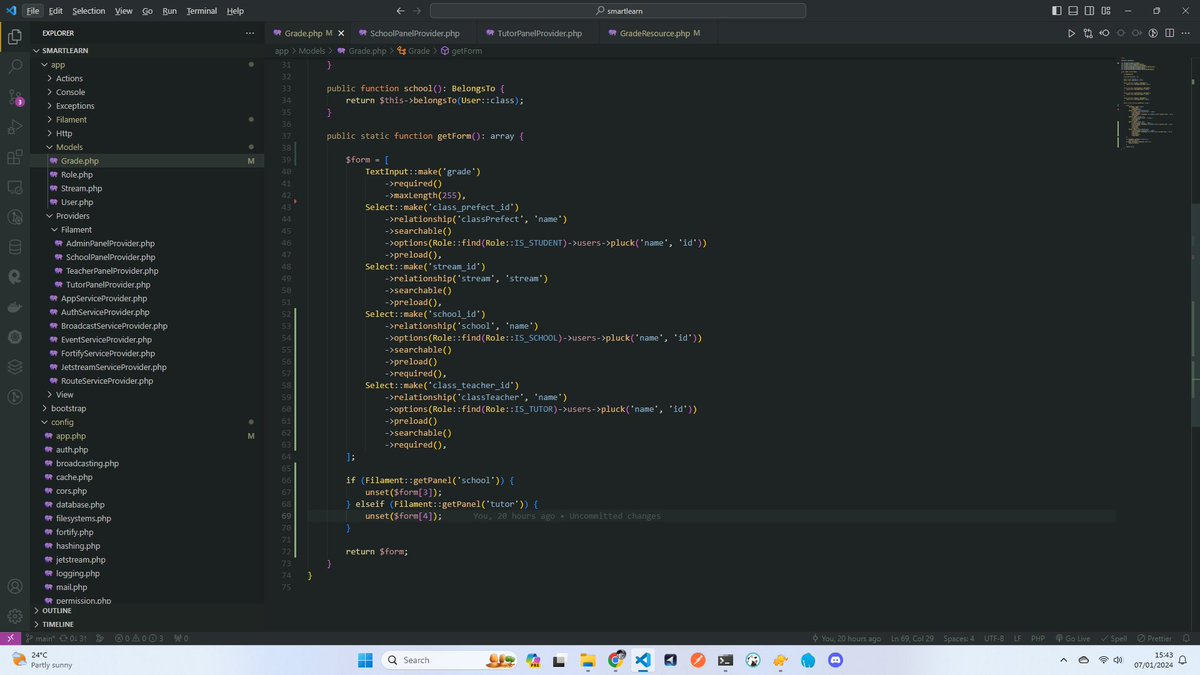Image resolution: width=1200 pixels, height=675 pixels.
Task: Open Windows Start menu
Action: pos(364,660)
